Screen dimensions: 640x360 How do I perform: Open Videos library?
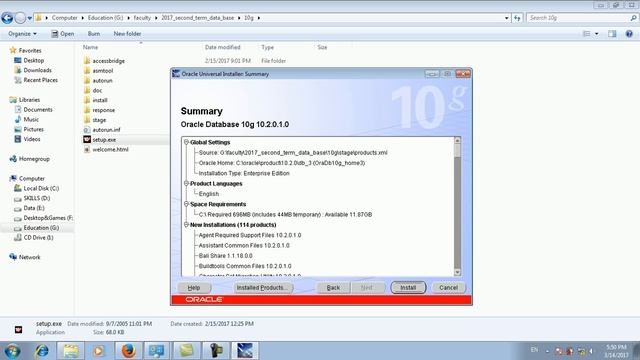[27, 139]
